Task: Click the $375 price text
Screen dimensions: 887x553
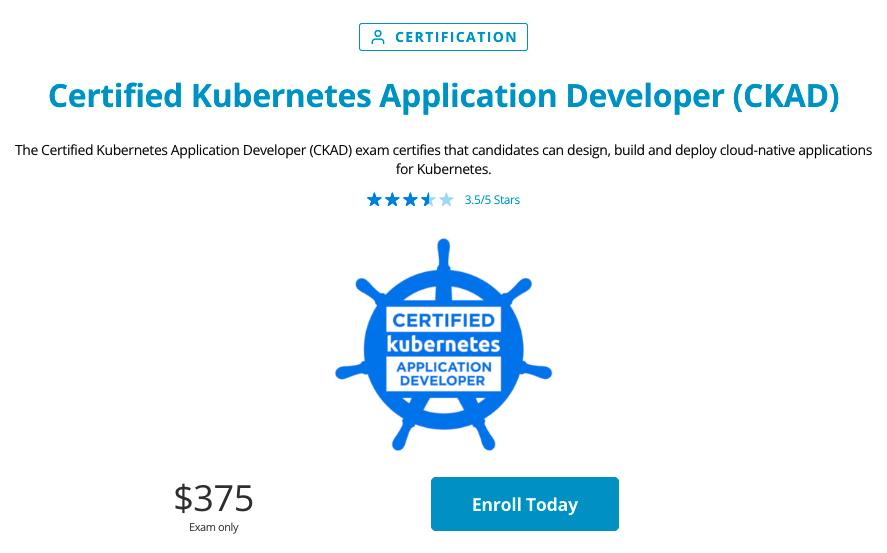Action: tap(213, 498)
